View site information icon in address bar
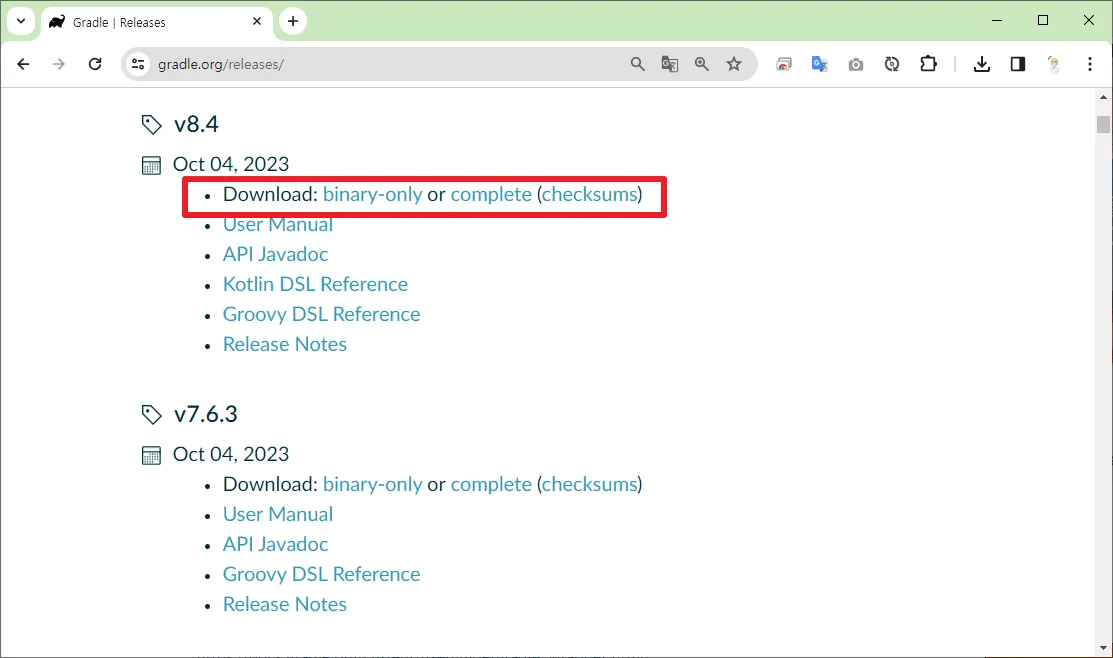 click(x=138, y=64)
